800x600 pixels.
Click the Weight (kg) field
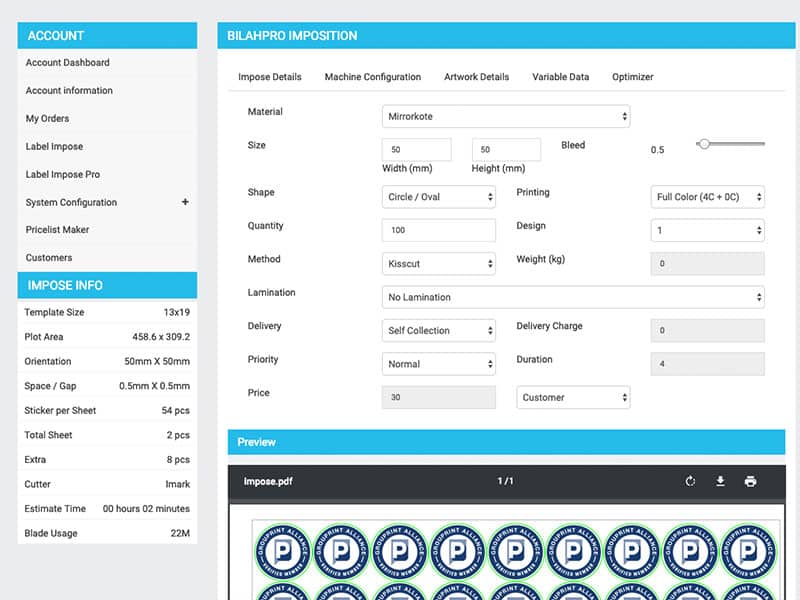point(707,264)
